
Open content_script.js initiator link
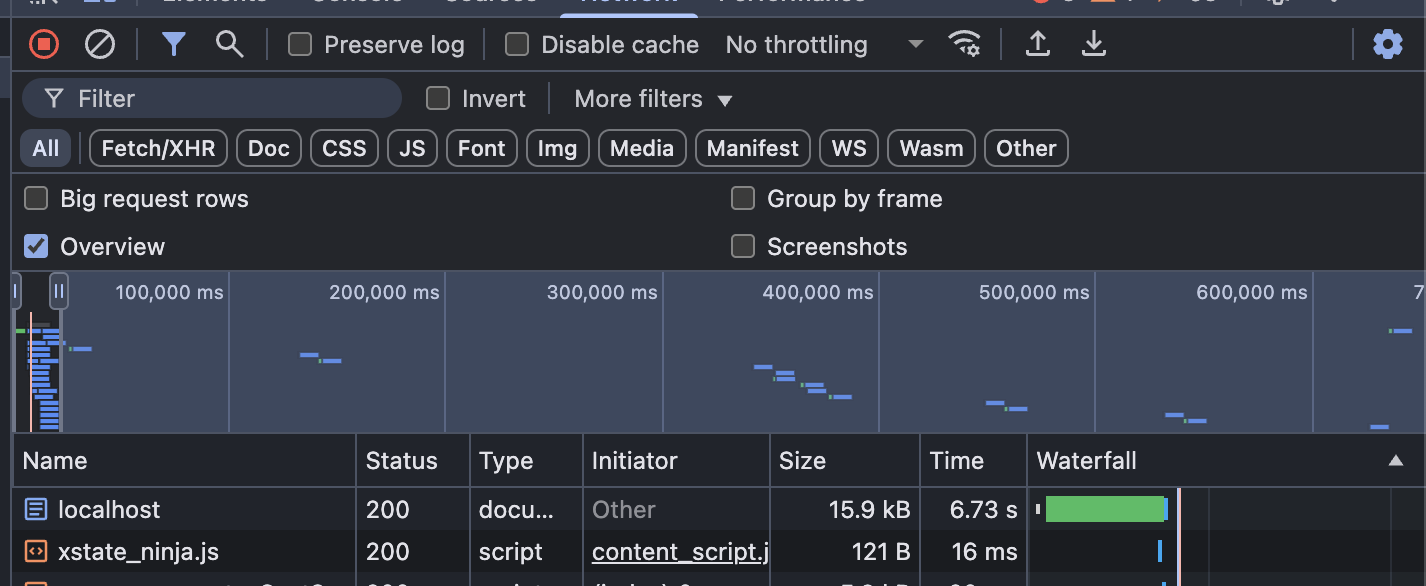pos(680,552)
